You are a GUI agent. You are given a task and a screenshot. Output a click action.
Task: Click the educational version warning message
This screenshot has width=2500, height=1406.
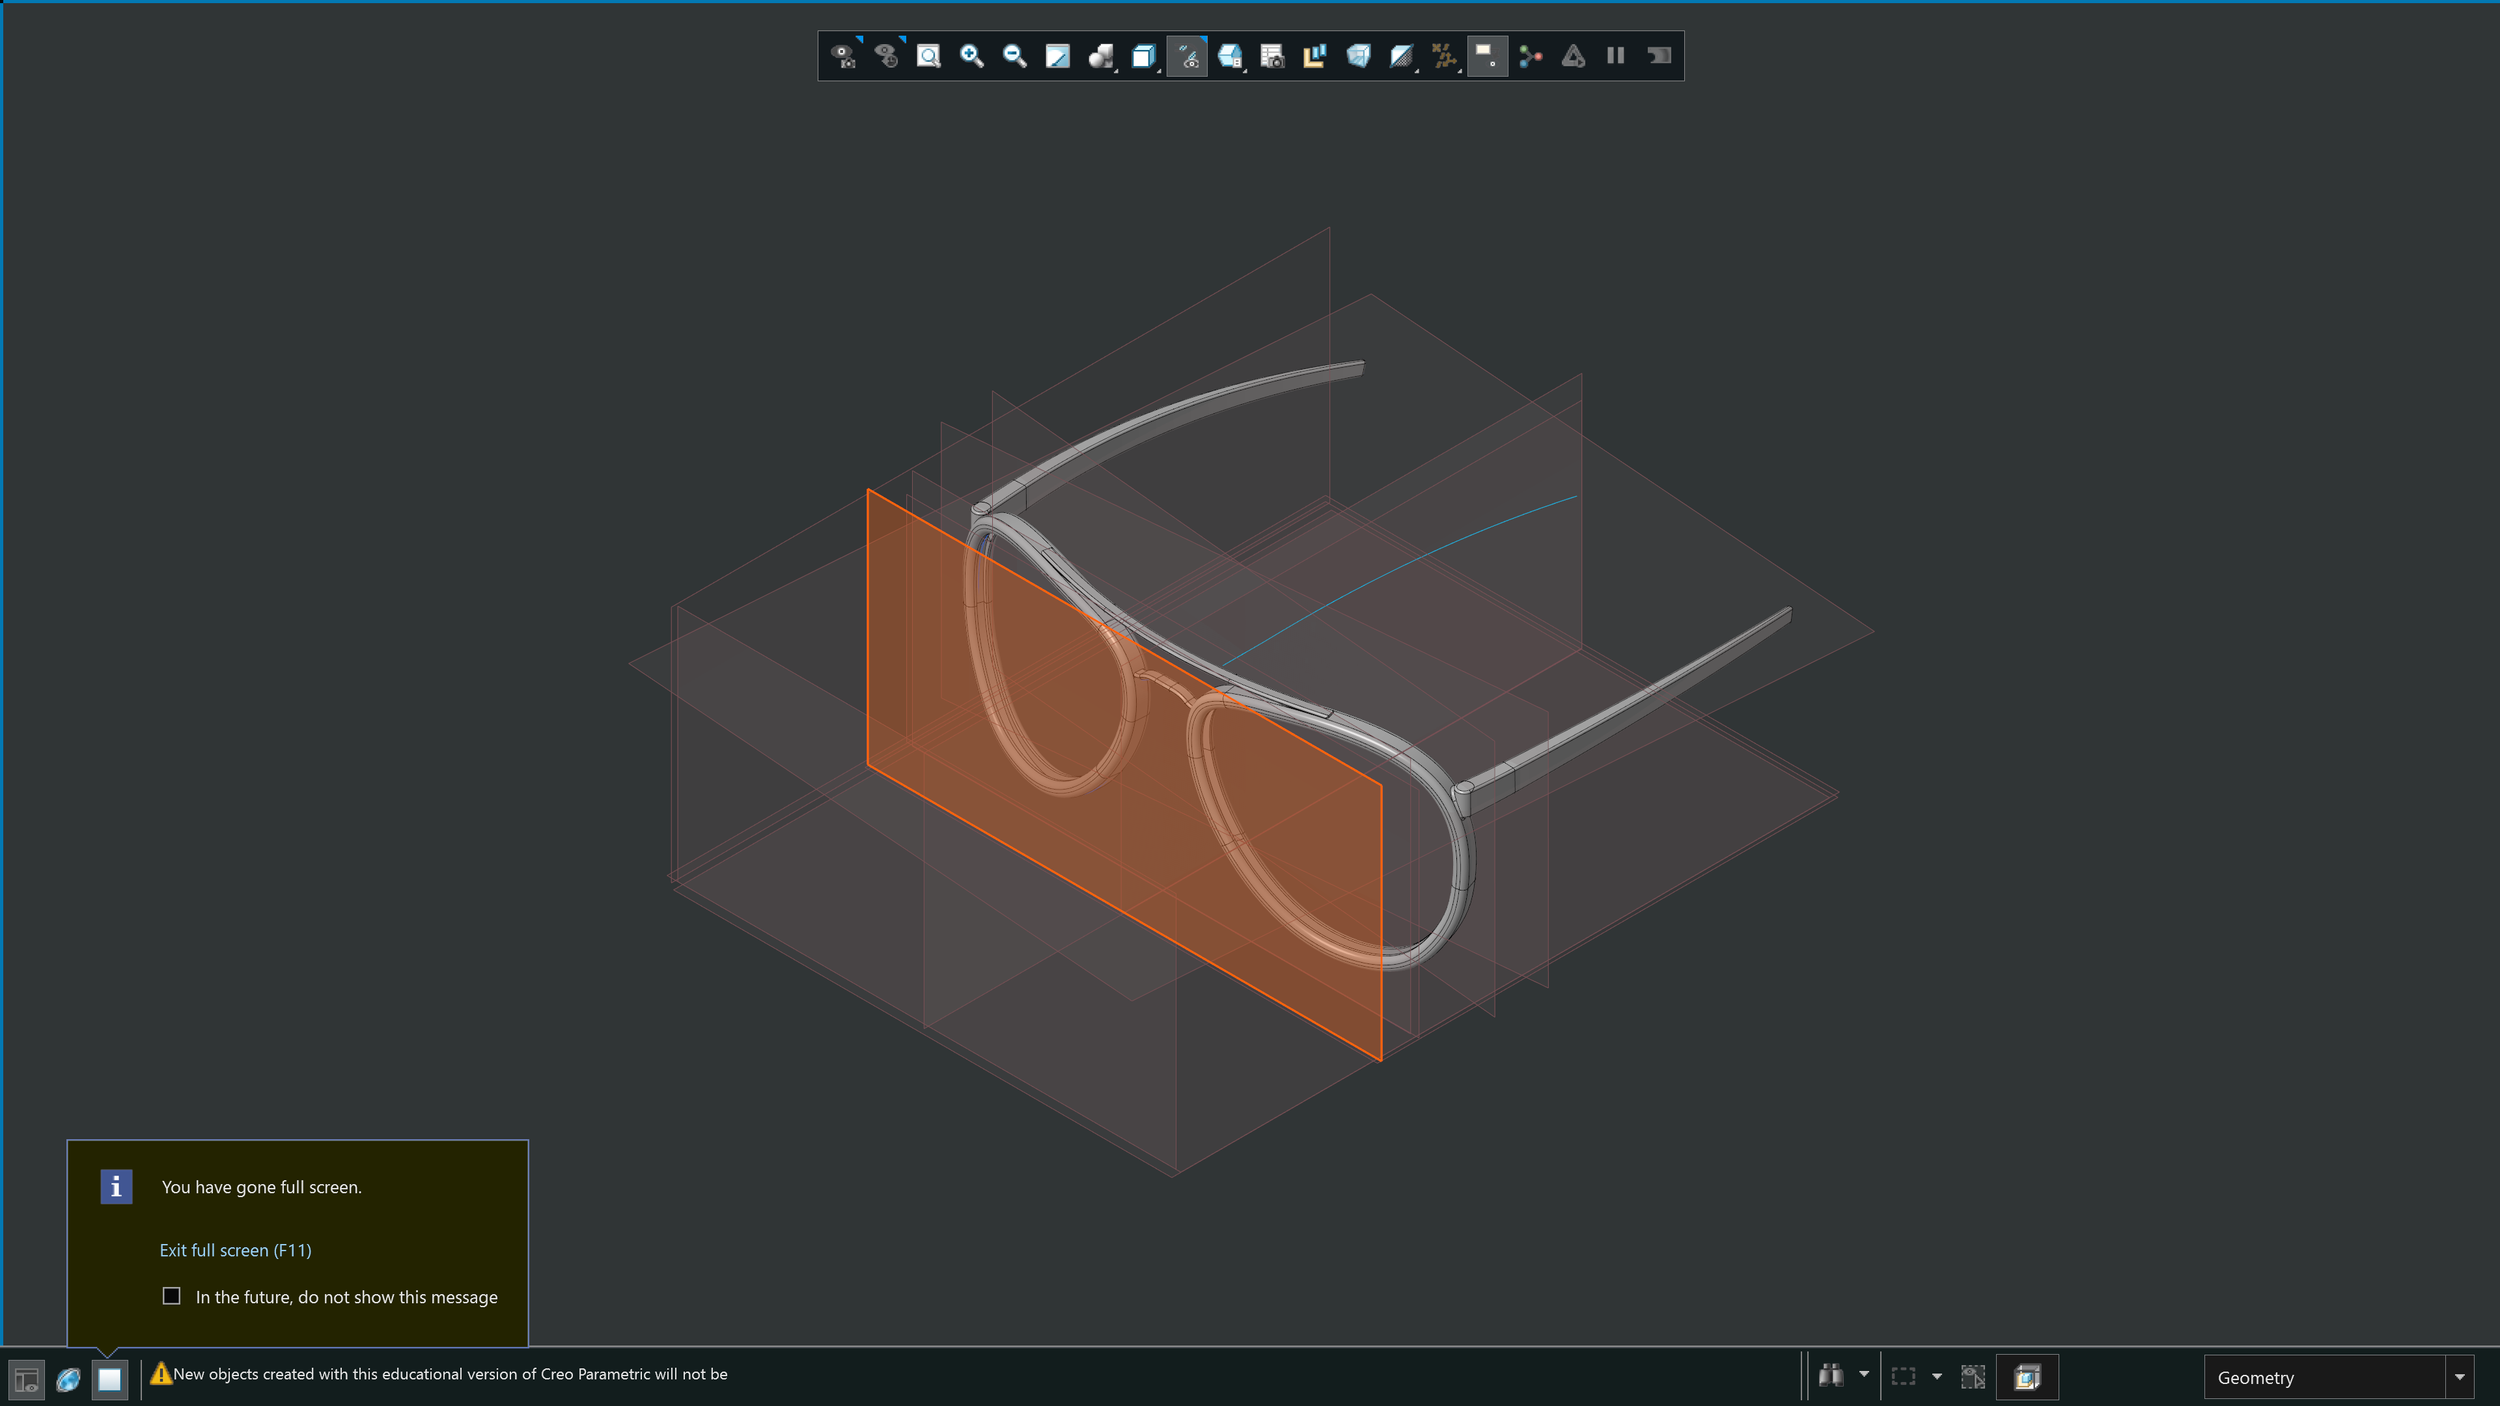click(450, 1375)
